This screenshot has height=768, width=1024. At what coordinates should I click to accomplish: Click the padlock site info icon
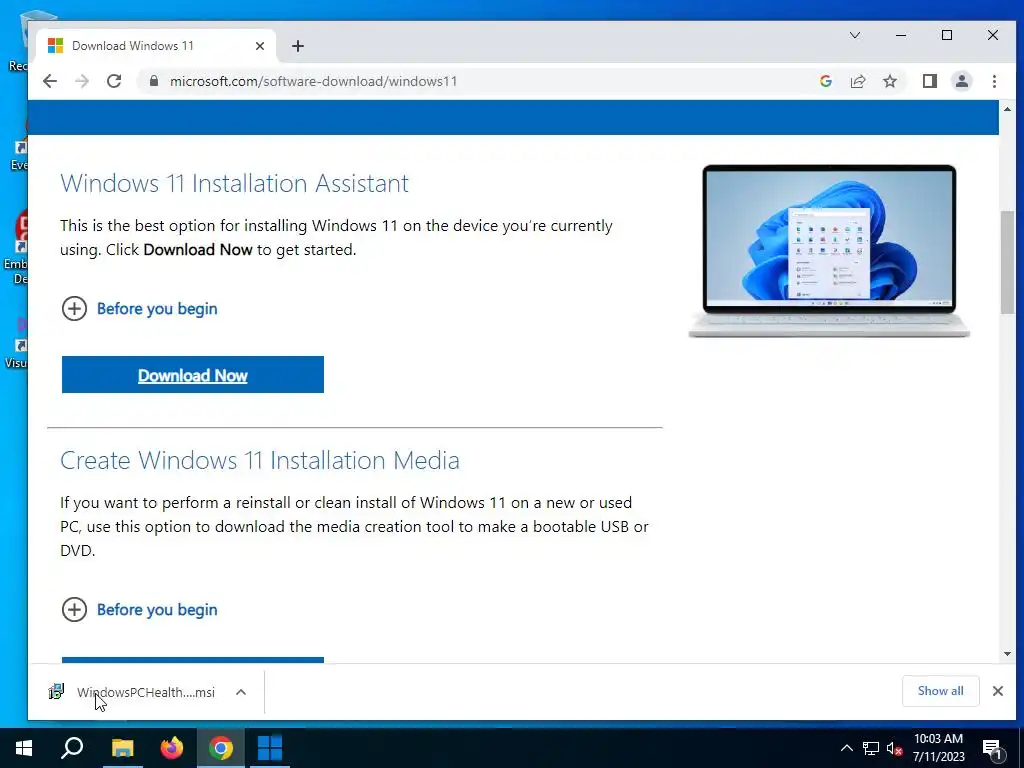153,81
